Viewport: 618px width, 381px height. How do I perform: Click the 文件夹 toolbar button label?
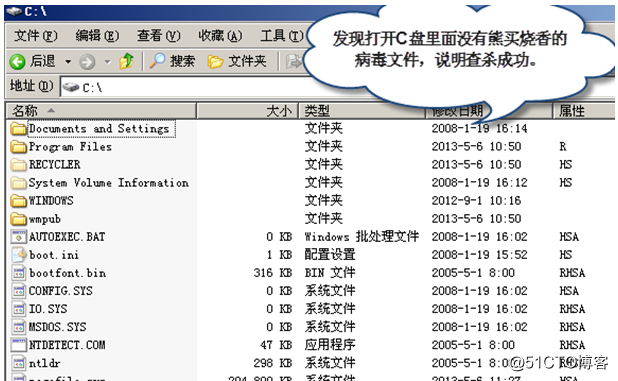point(247,61)
